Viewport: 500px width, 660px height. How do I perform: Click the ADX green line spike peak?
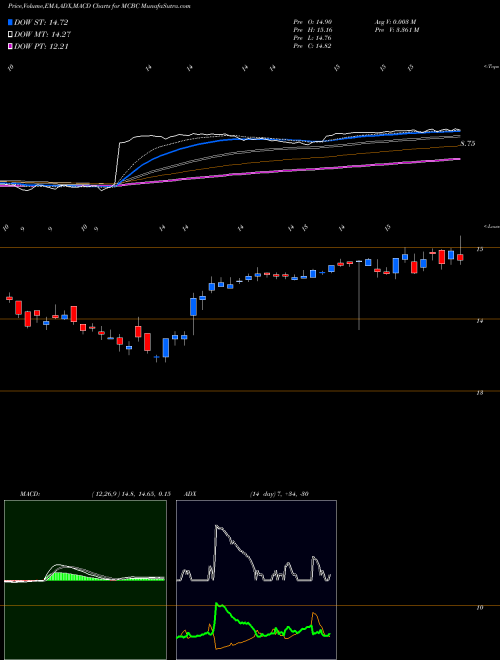coord(217,605)
